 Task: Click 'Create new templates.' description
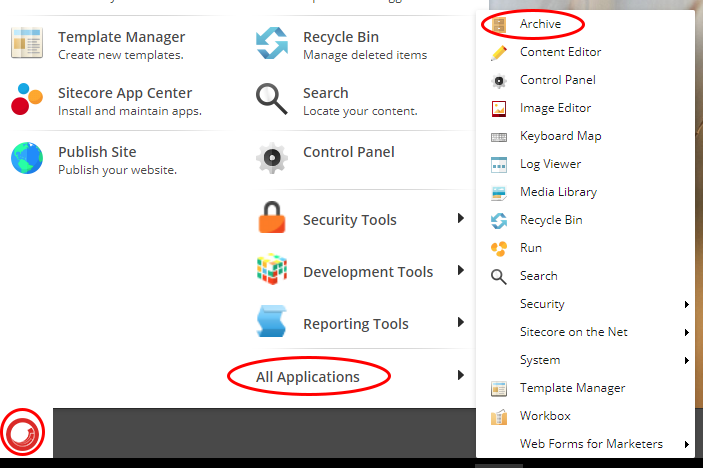[121, 55]
